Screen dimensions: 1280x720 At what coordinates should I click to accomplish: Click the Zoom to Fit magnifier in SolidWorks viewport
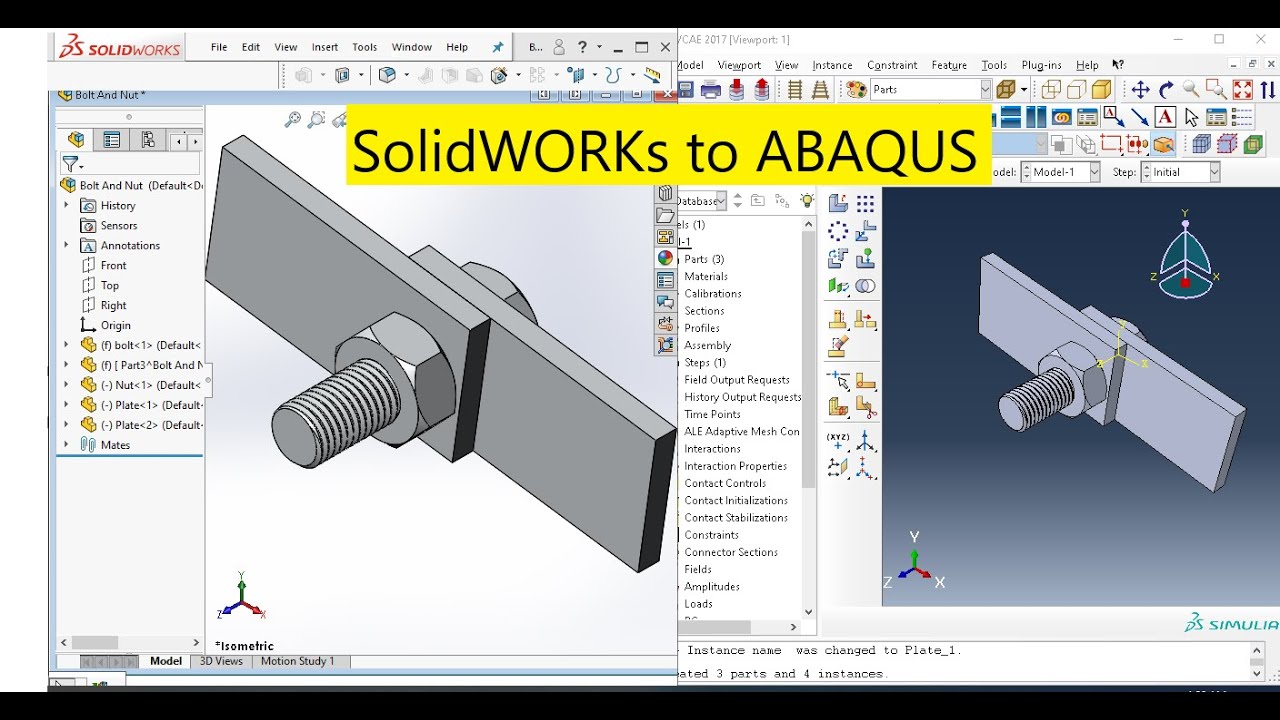tap(293, 120)
